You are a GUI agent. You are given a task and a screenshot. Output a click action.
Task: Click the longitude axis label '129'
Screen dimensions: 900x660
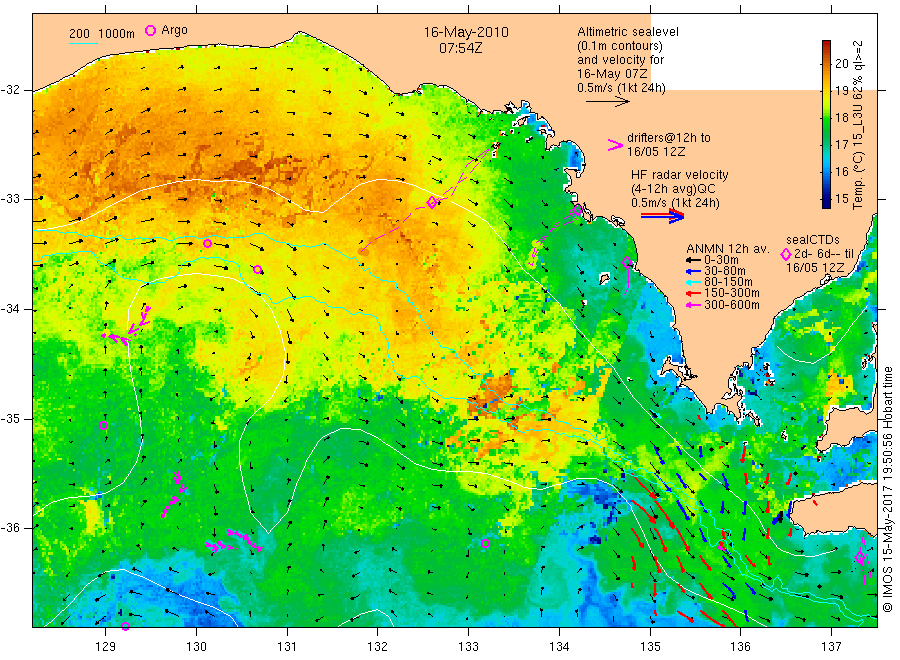pyautogui.click(x=106, y=647)
